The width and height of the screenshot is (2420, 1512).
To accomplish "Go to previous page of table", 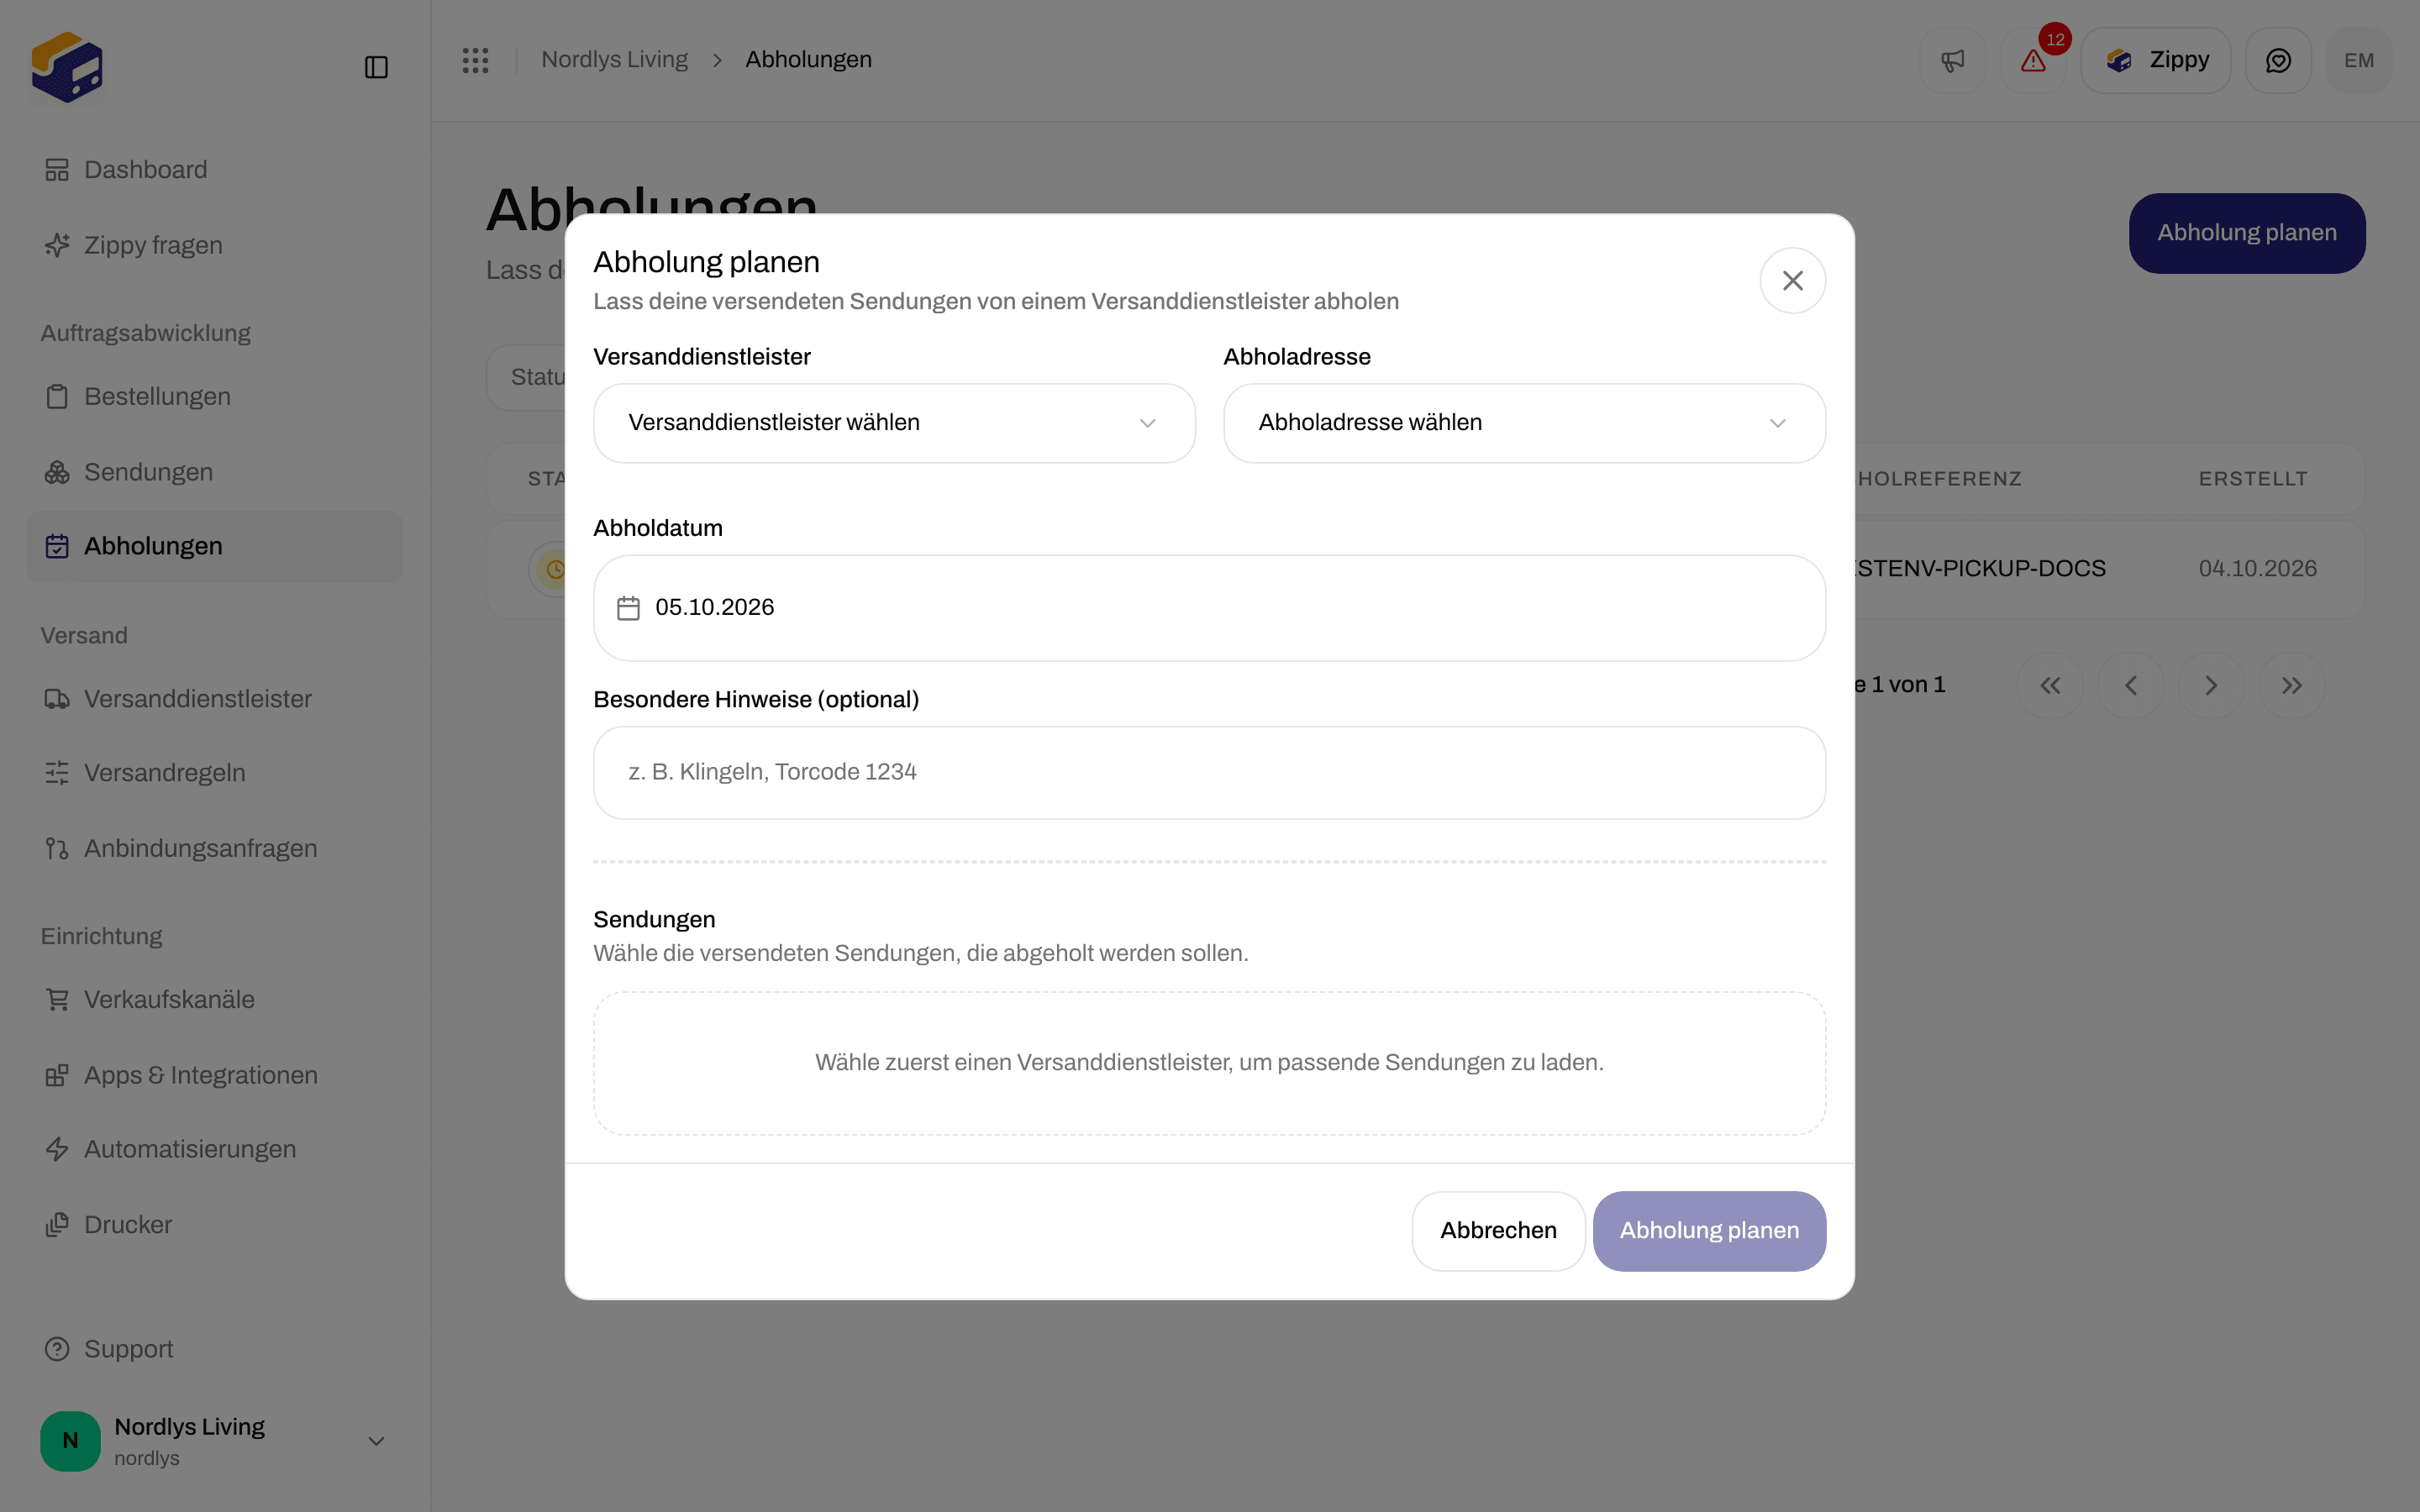I will [2131, 685].
